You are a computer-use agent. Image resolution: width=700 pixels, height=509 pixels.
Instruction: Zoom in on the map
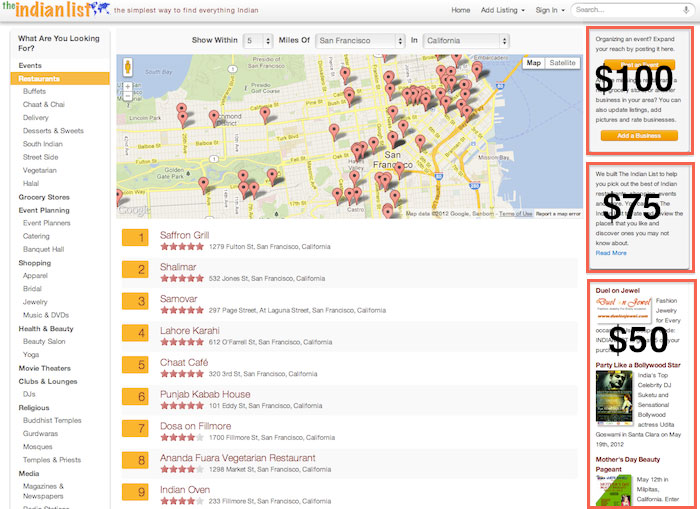point(128,86)
